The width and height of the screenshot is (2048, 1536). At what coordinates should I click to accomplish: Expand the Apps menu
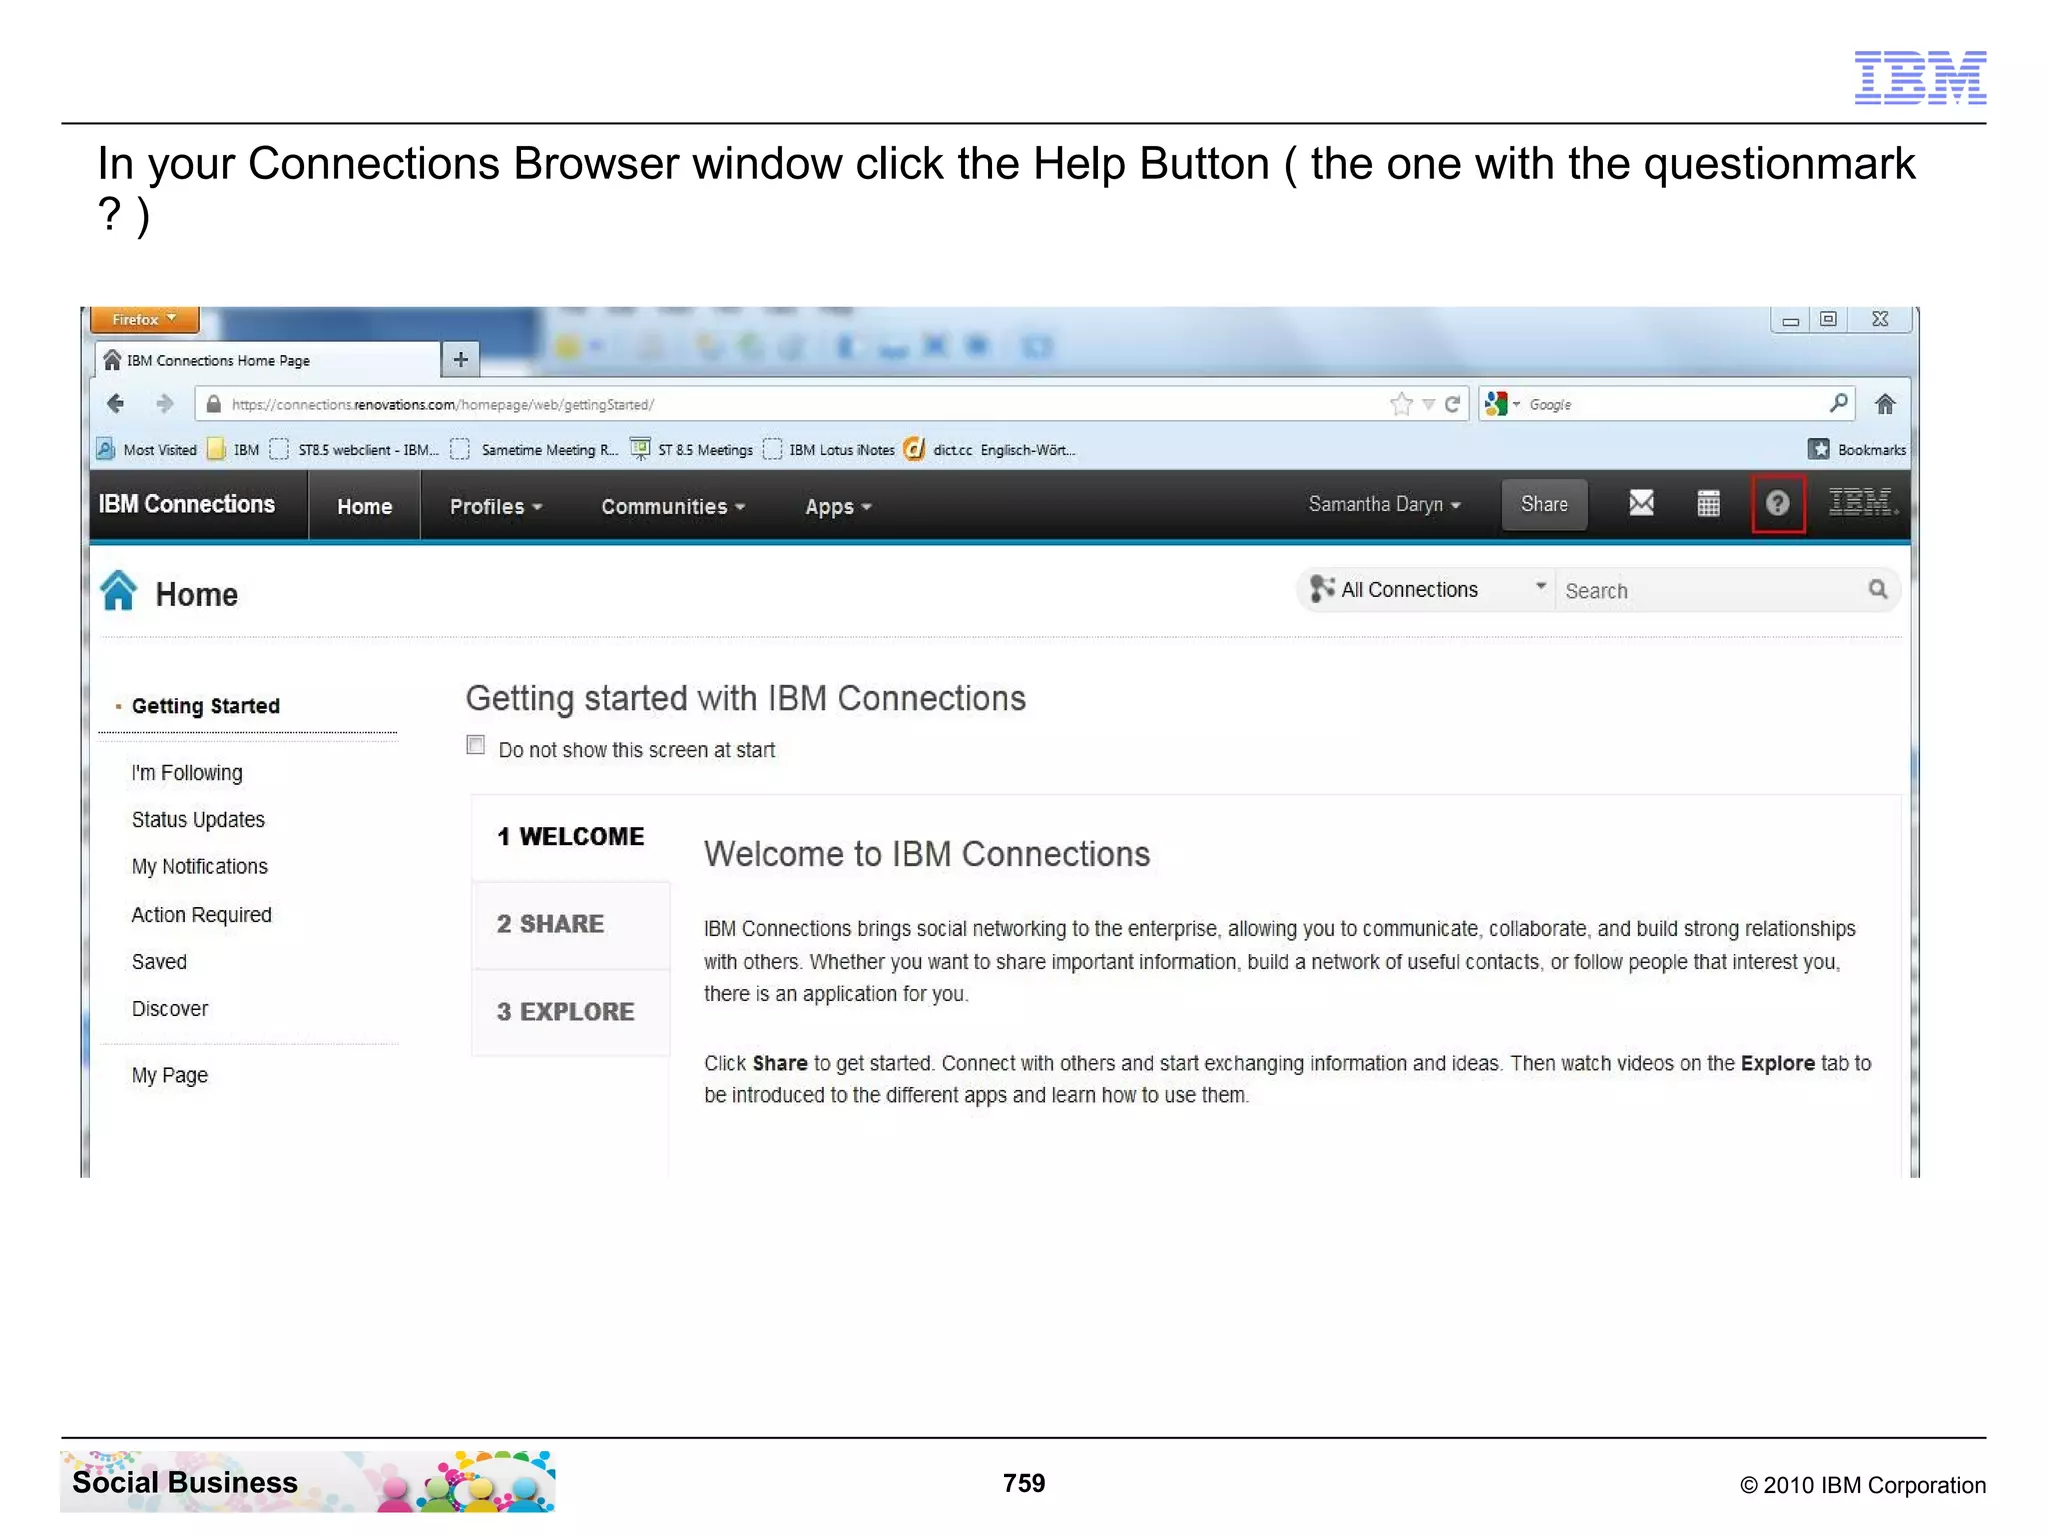(x=838, y=506)
